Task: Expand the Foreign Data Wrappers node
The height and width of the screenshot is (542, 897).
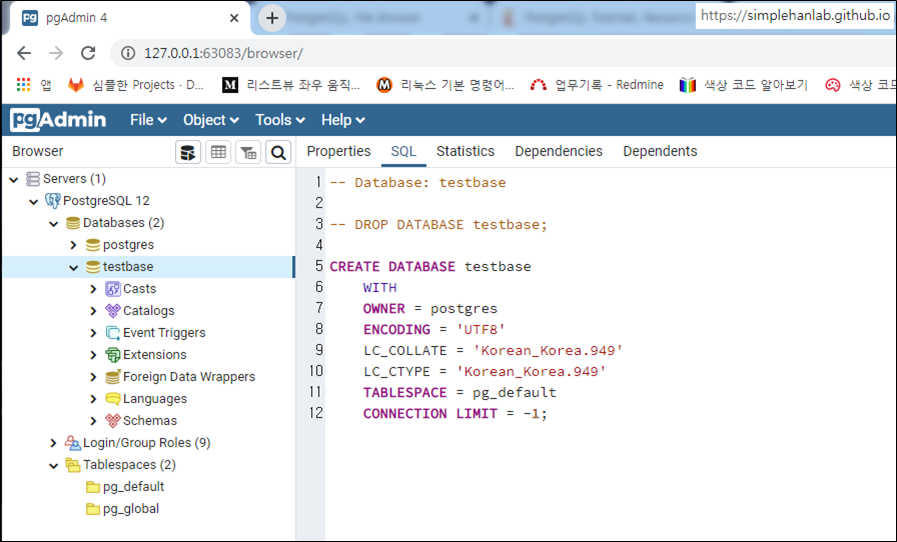Action: point(93,377)
